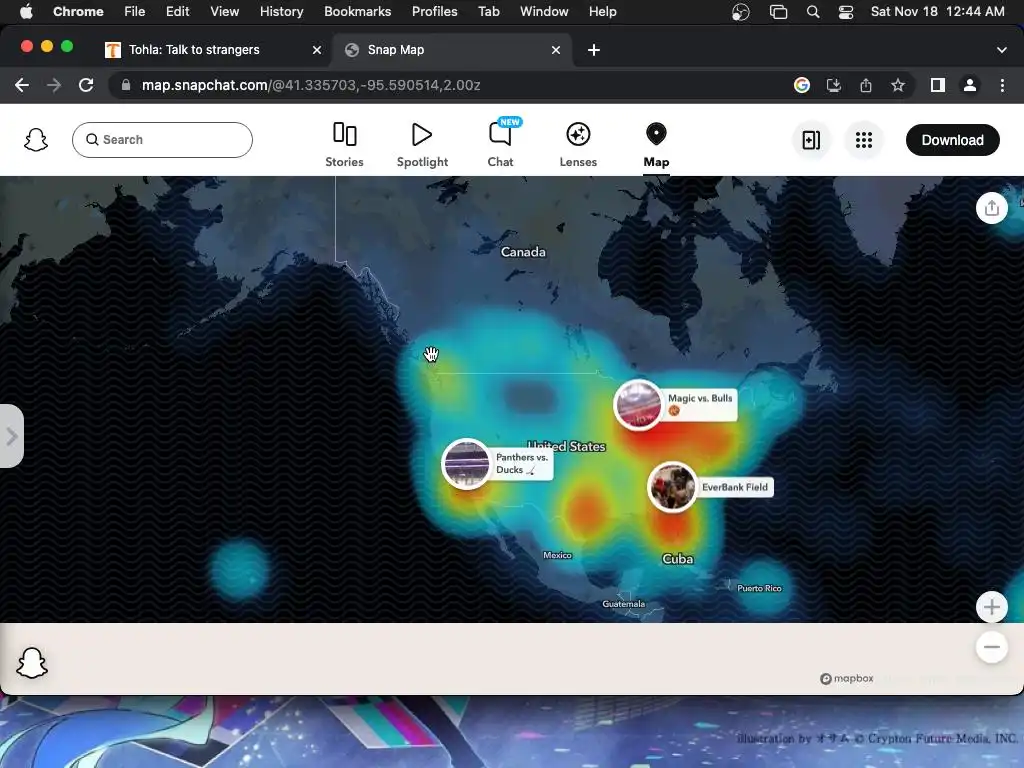The height and width of the screenshot is (768, 1024).
Task: Click the install app icon in address bar
Action: pyautogui.click(x=834, y=85)
